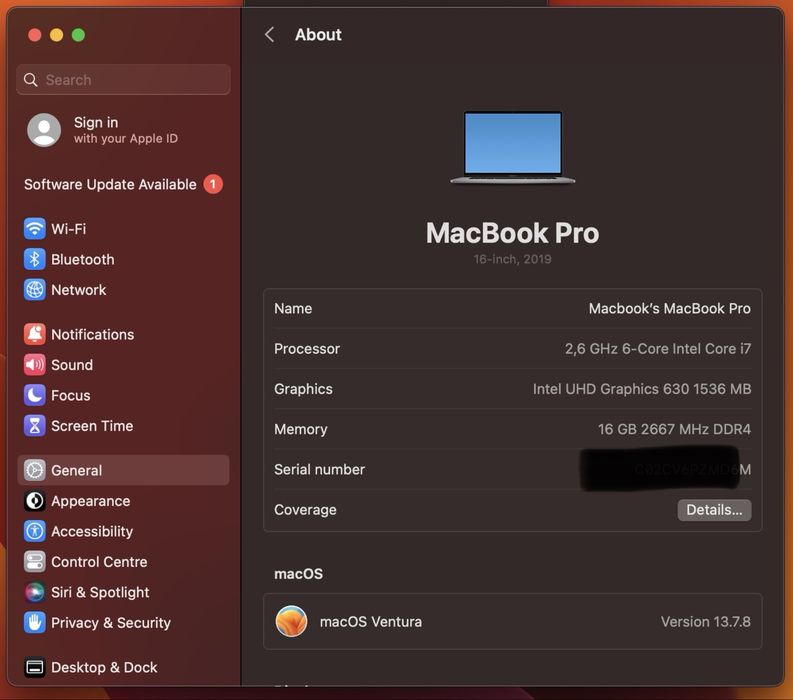Click the green zoom window button
793x700 pixels.
tap(78, 35)
